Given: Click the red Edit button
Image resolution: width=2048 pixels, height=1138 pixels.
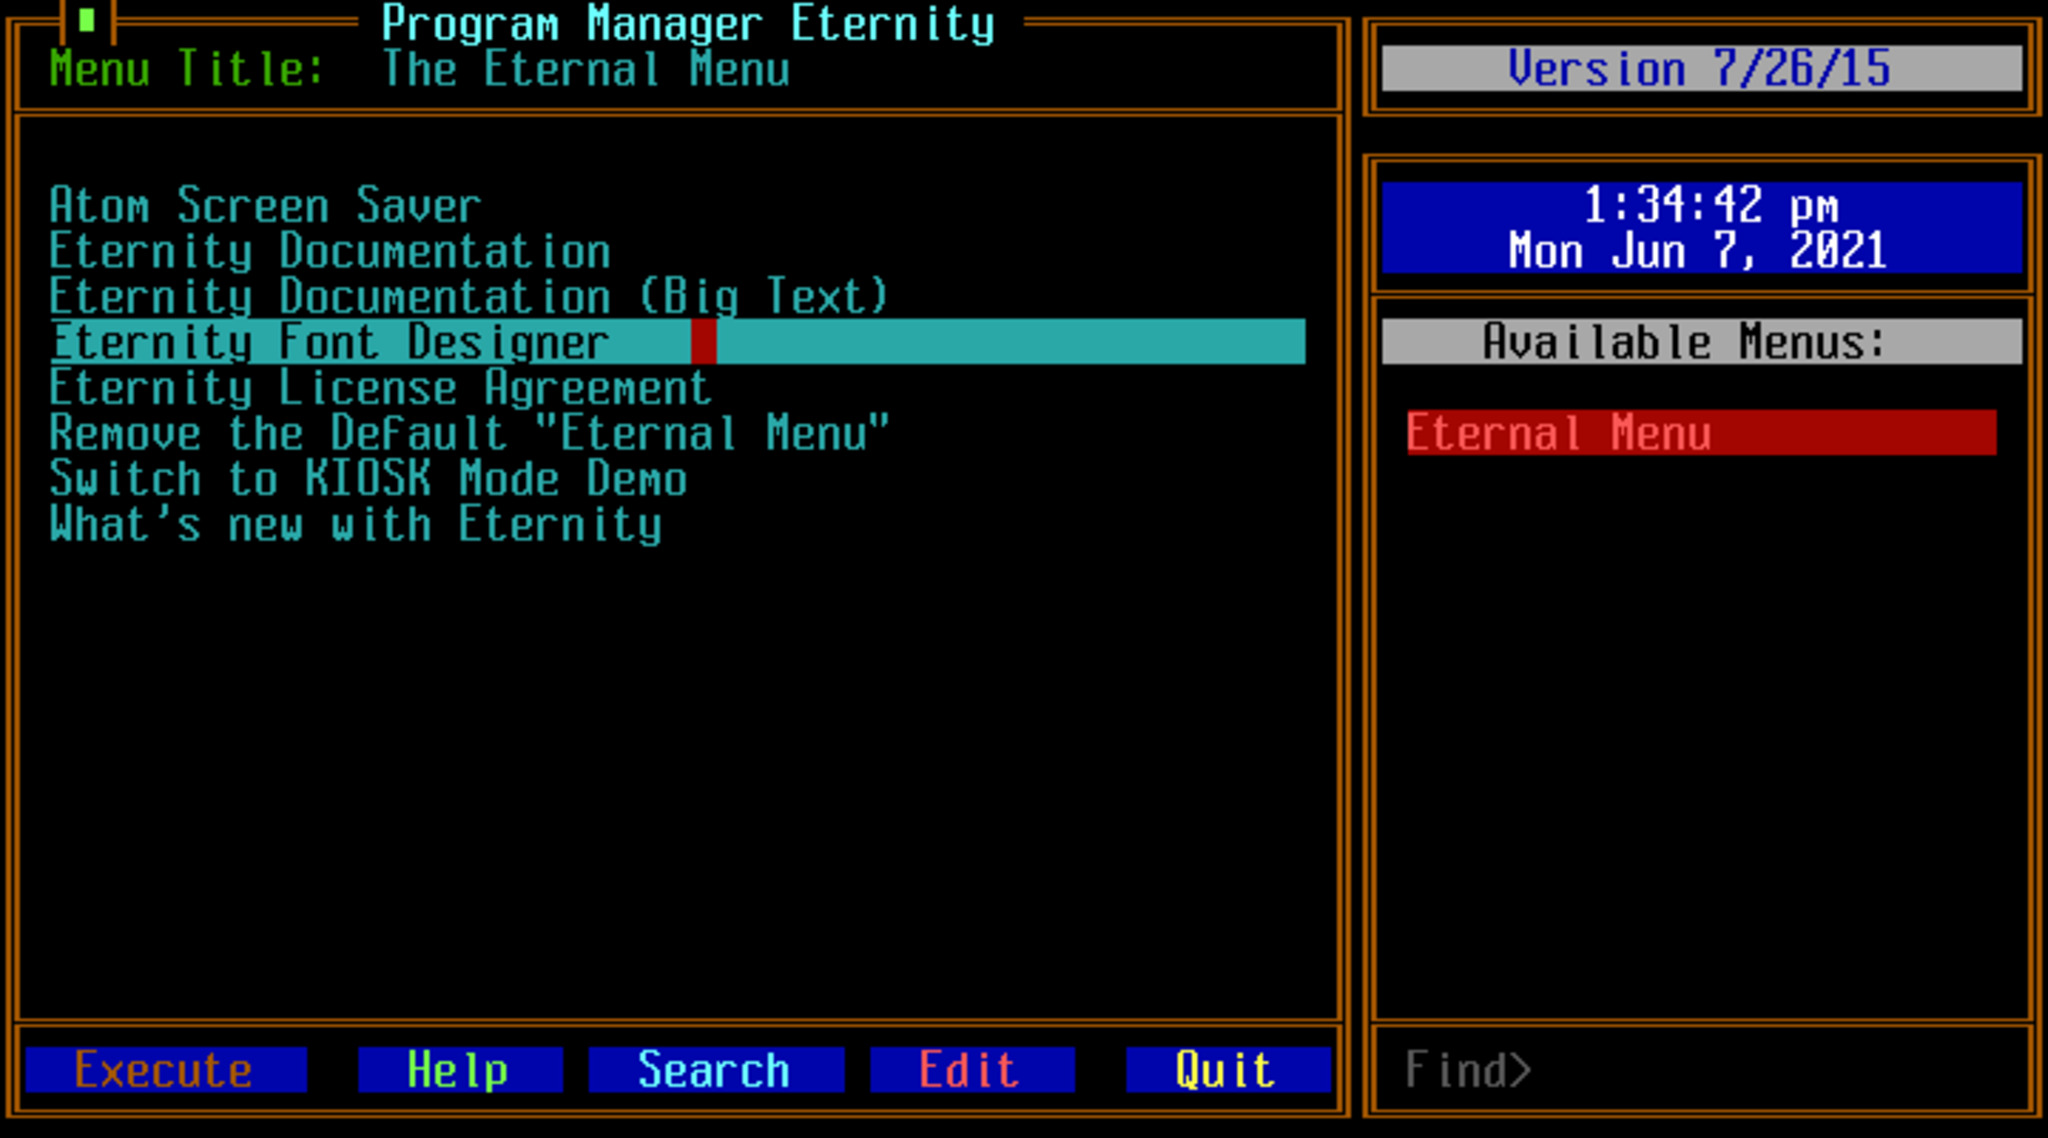Looking at the screenshot, I should [971, 1070].
